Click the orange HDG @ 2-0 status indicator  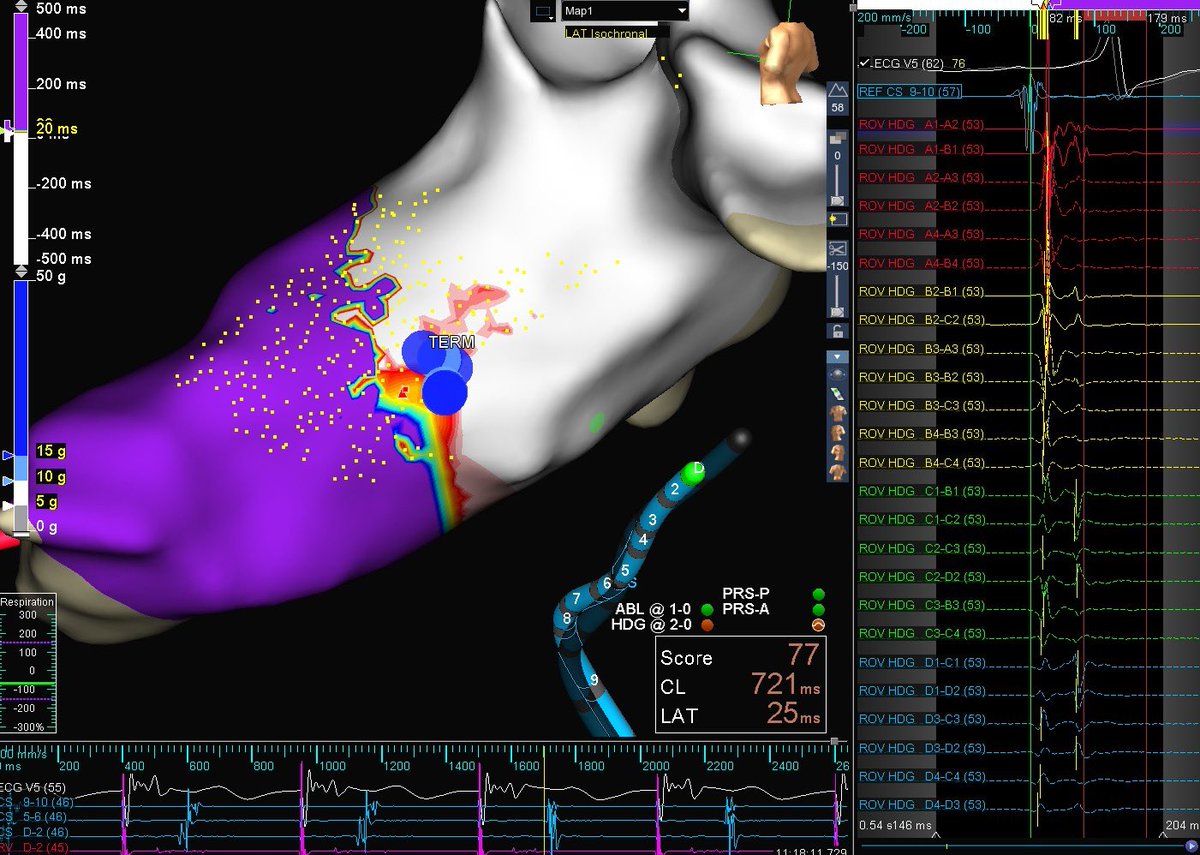point(707,625)
